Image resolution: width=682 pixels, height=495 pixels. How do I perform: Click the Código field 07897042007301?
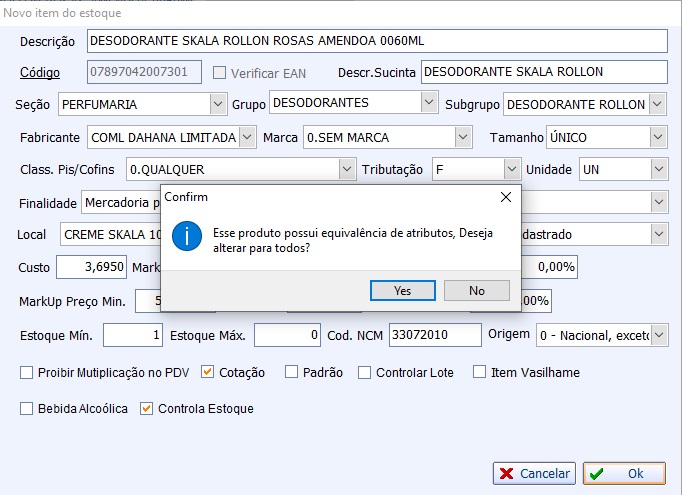[x=144, y=72]
